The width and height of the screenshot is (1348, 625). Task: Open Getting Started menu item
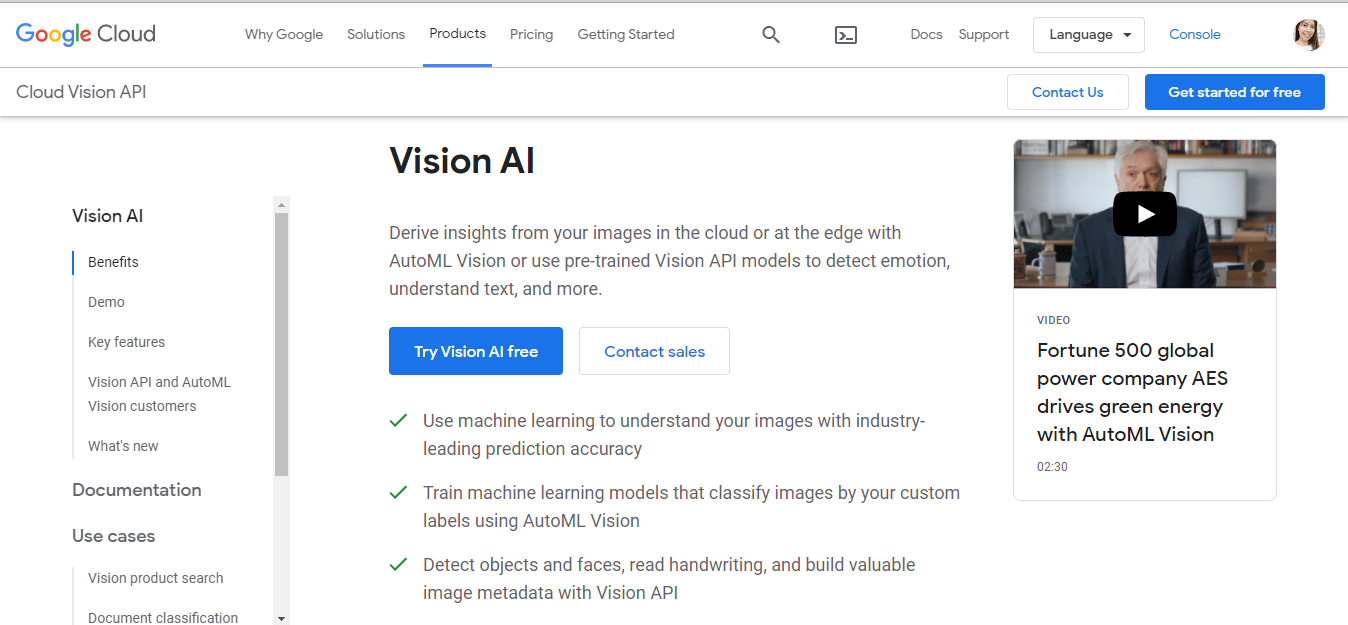click(626, 34)
